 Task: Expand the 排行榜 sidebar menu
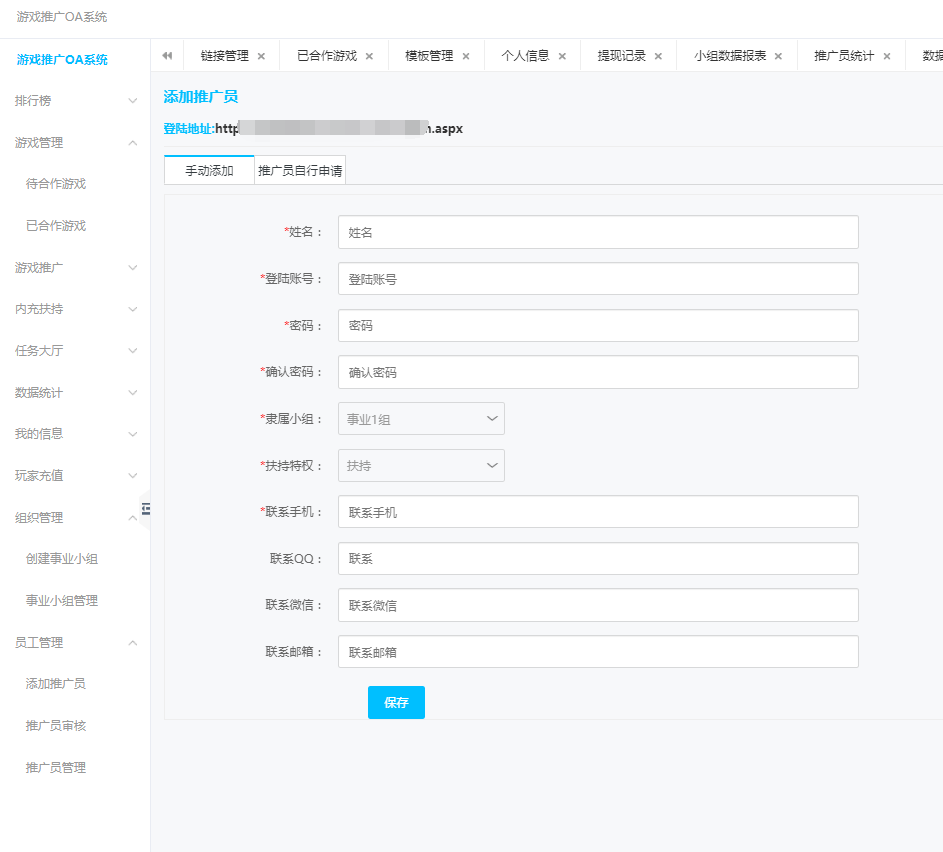pyautogui.click(x=75, y=101)
